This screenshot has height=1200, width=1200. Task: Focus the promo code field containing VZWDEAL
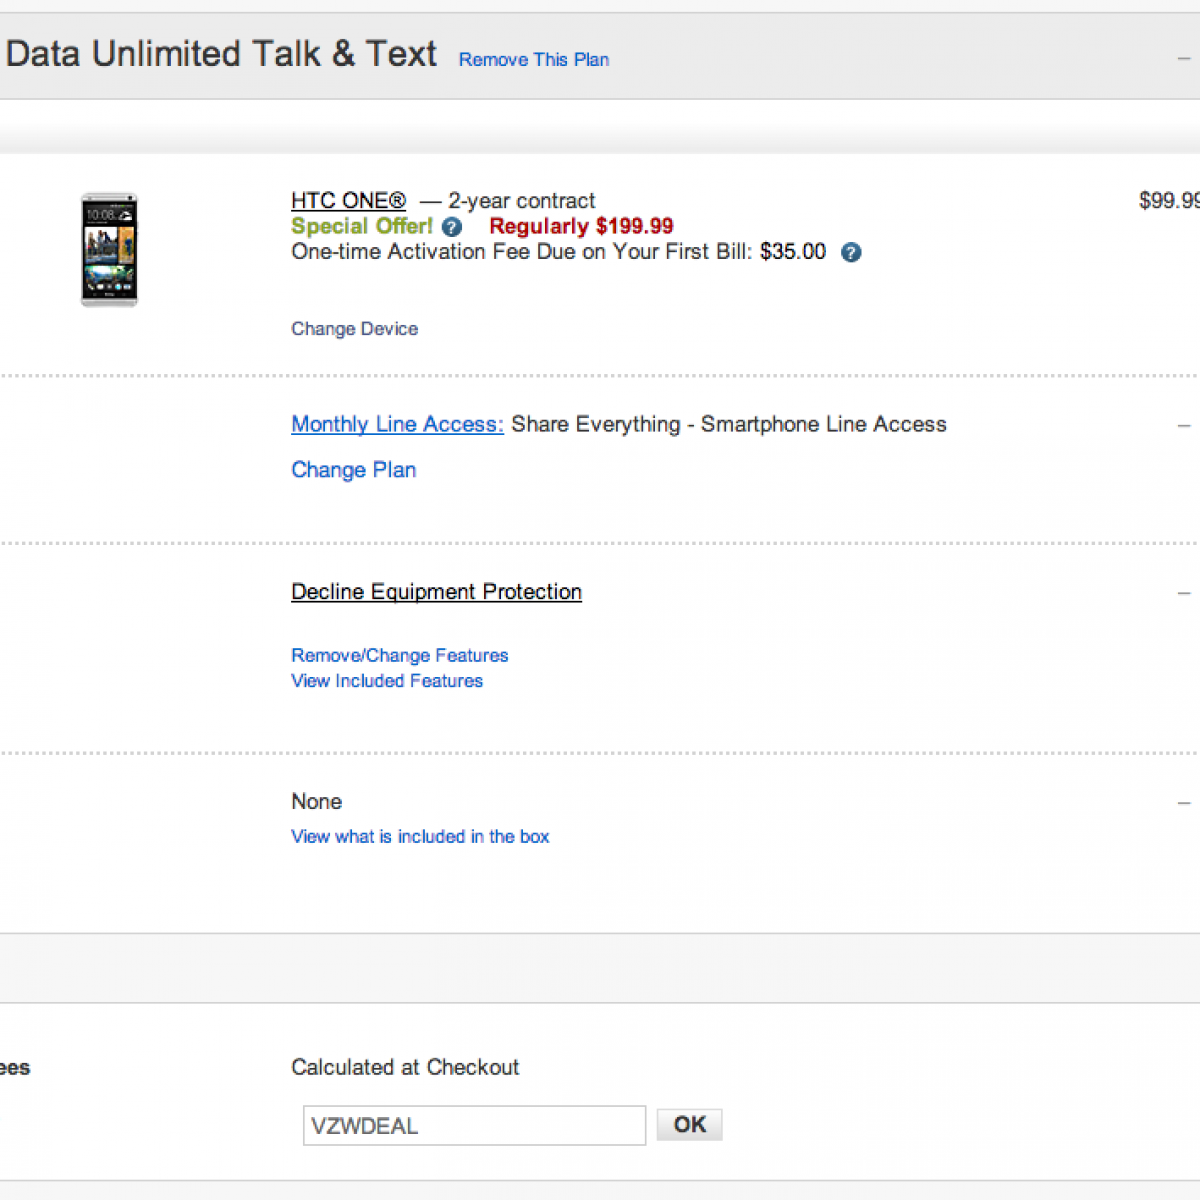point(474,1126)
